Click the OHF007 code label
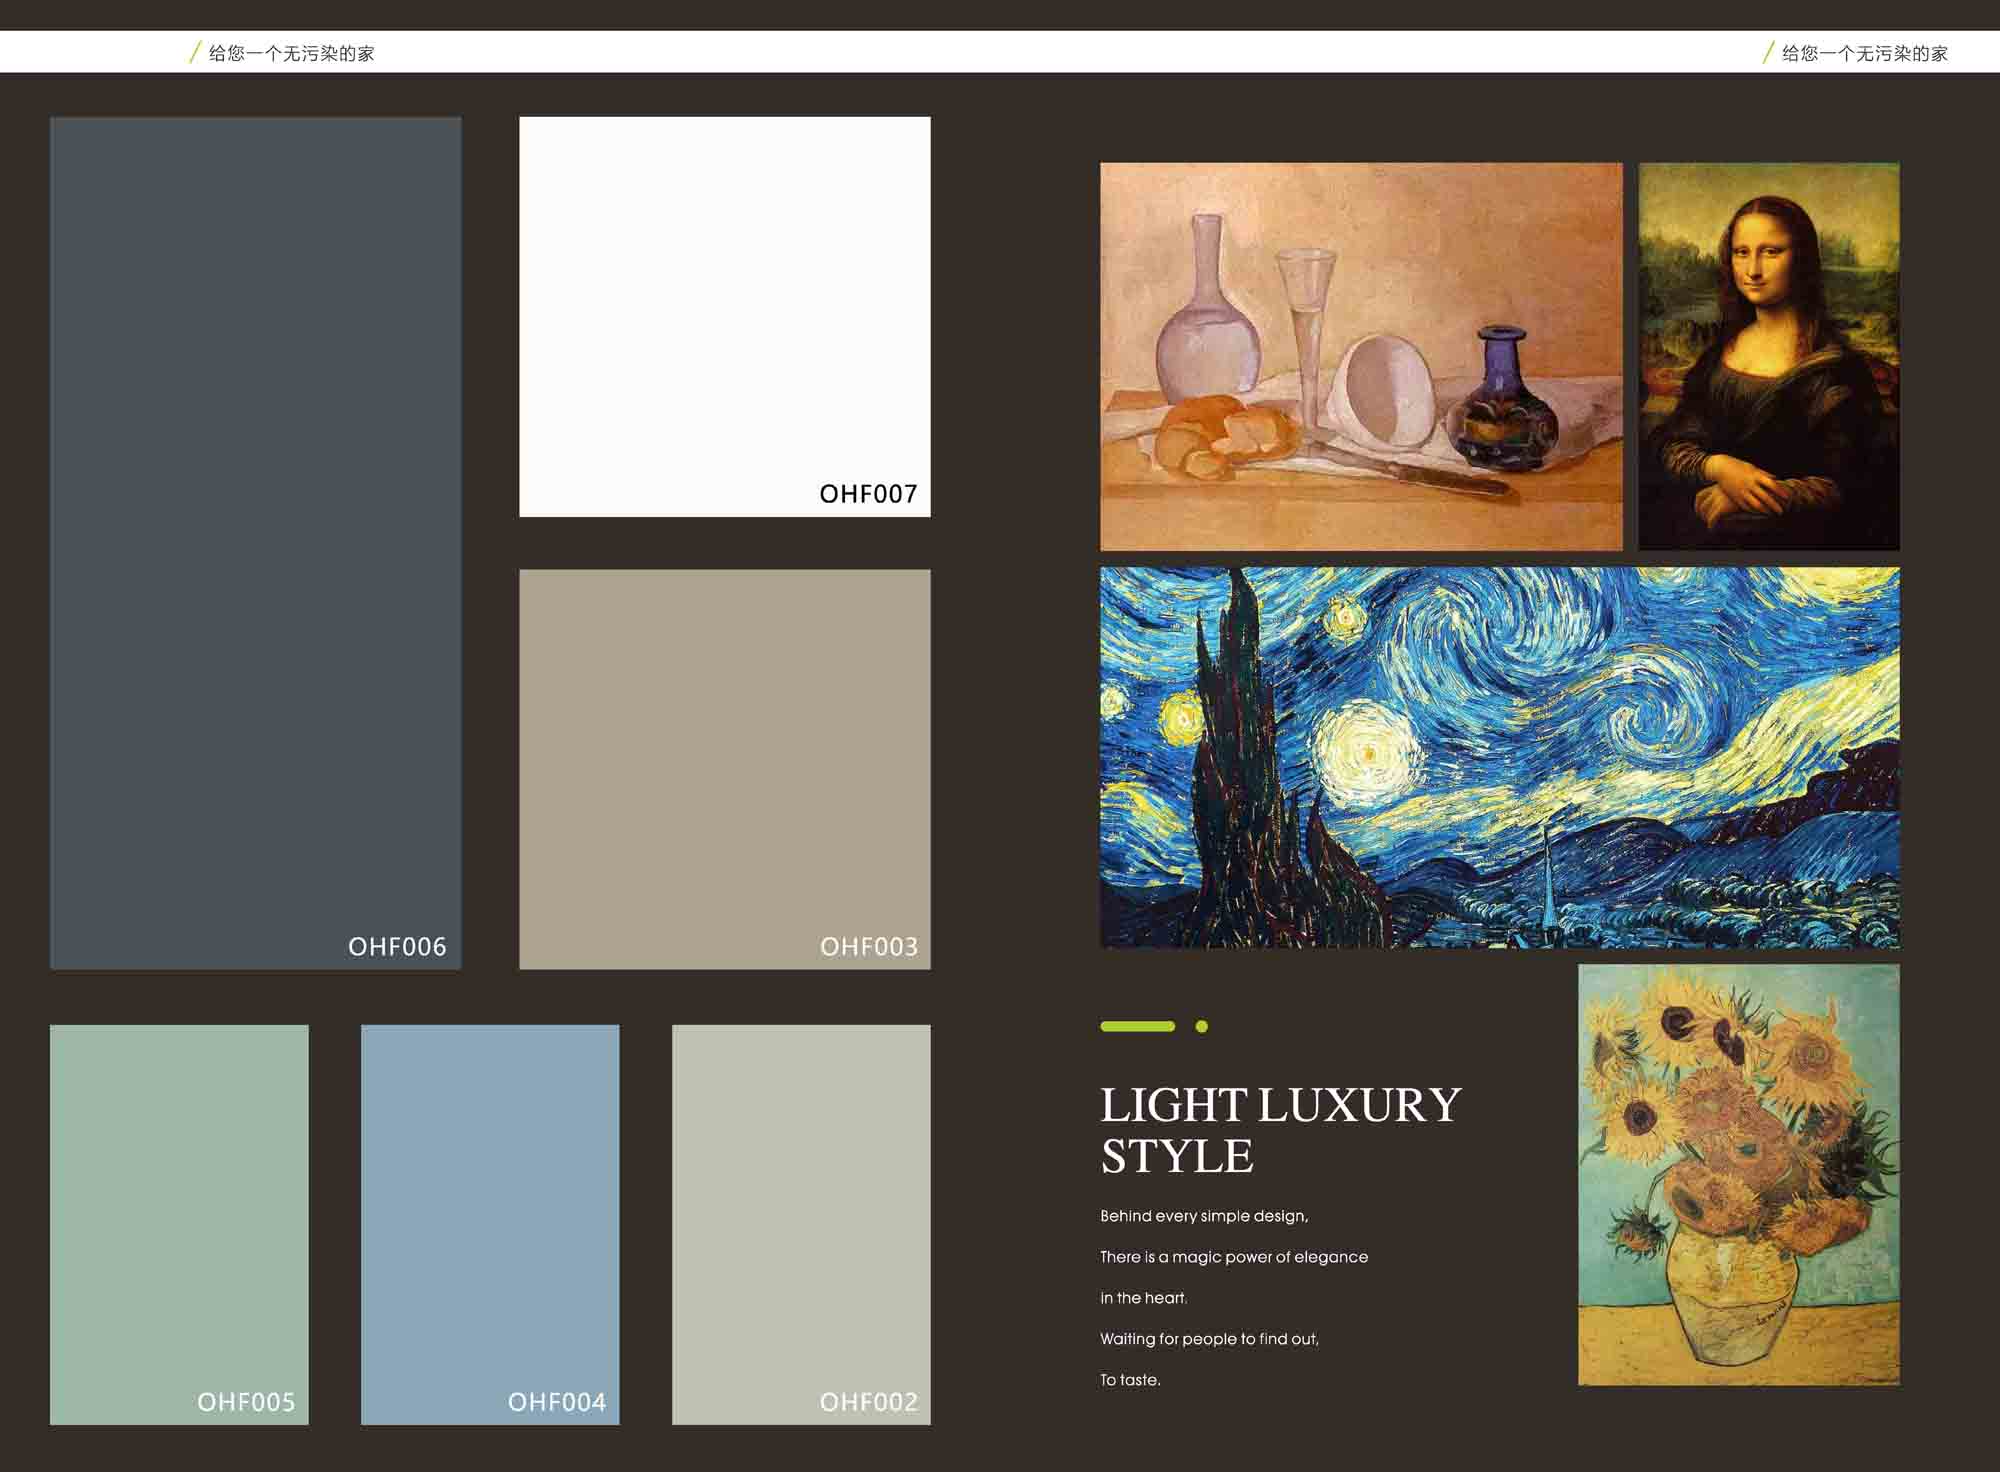The height and width of the screenshot is (1472, 2000). (x=868, y=494)
